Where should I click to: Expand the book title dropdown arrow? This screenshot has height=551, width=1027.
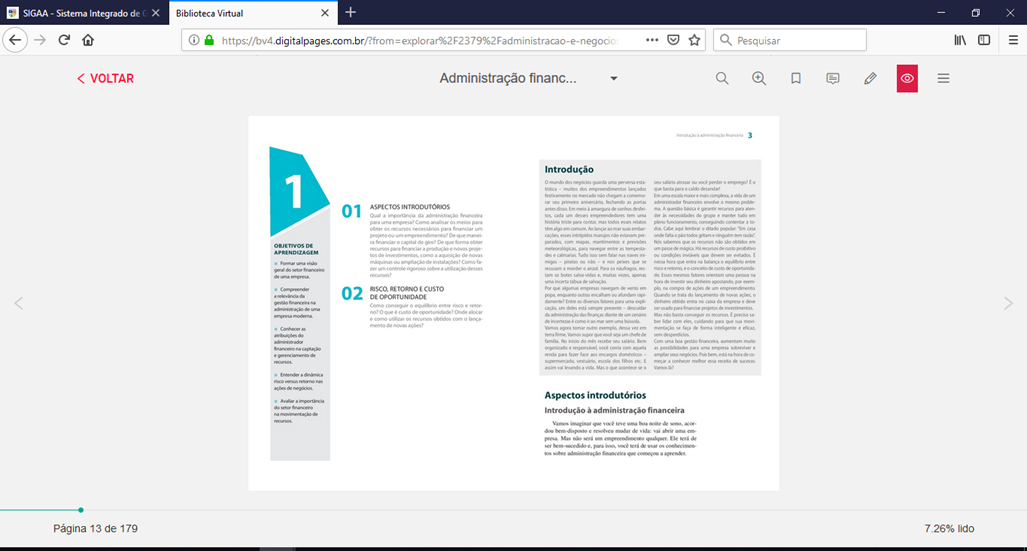click(614, 78)
